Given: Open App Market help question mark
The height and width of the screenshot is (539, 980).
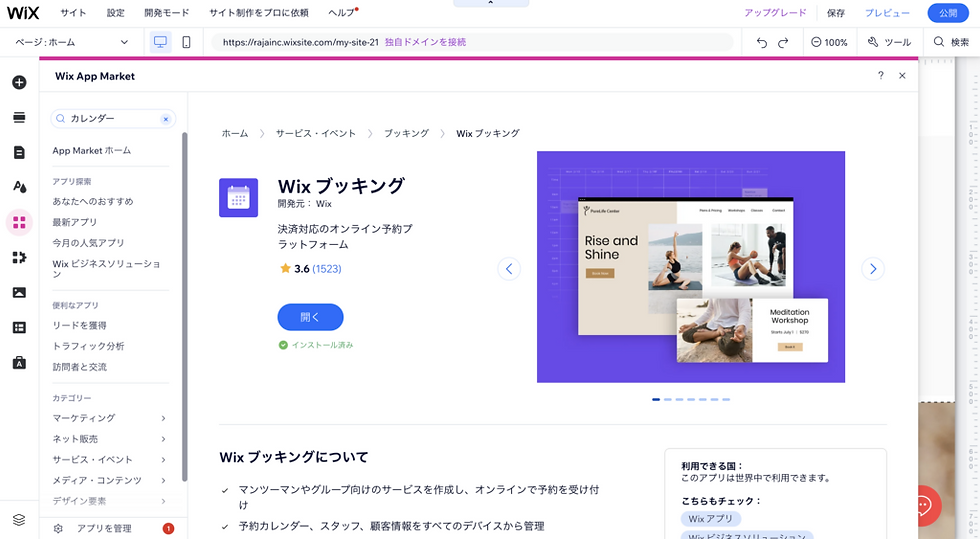Looking at the screenshot, I should [881, 76].
